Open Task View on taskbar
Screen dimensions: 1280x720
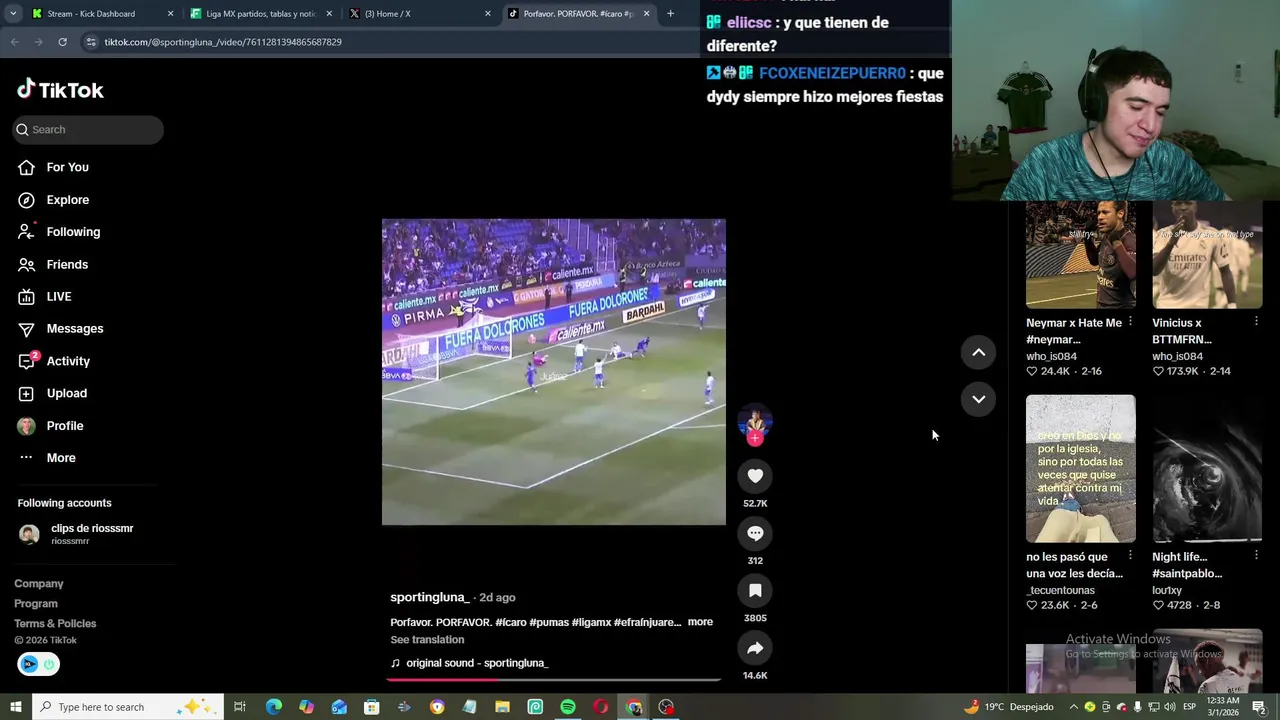pyautogui.click(x=240, y=707)
